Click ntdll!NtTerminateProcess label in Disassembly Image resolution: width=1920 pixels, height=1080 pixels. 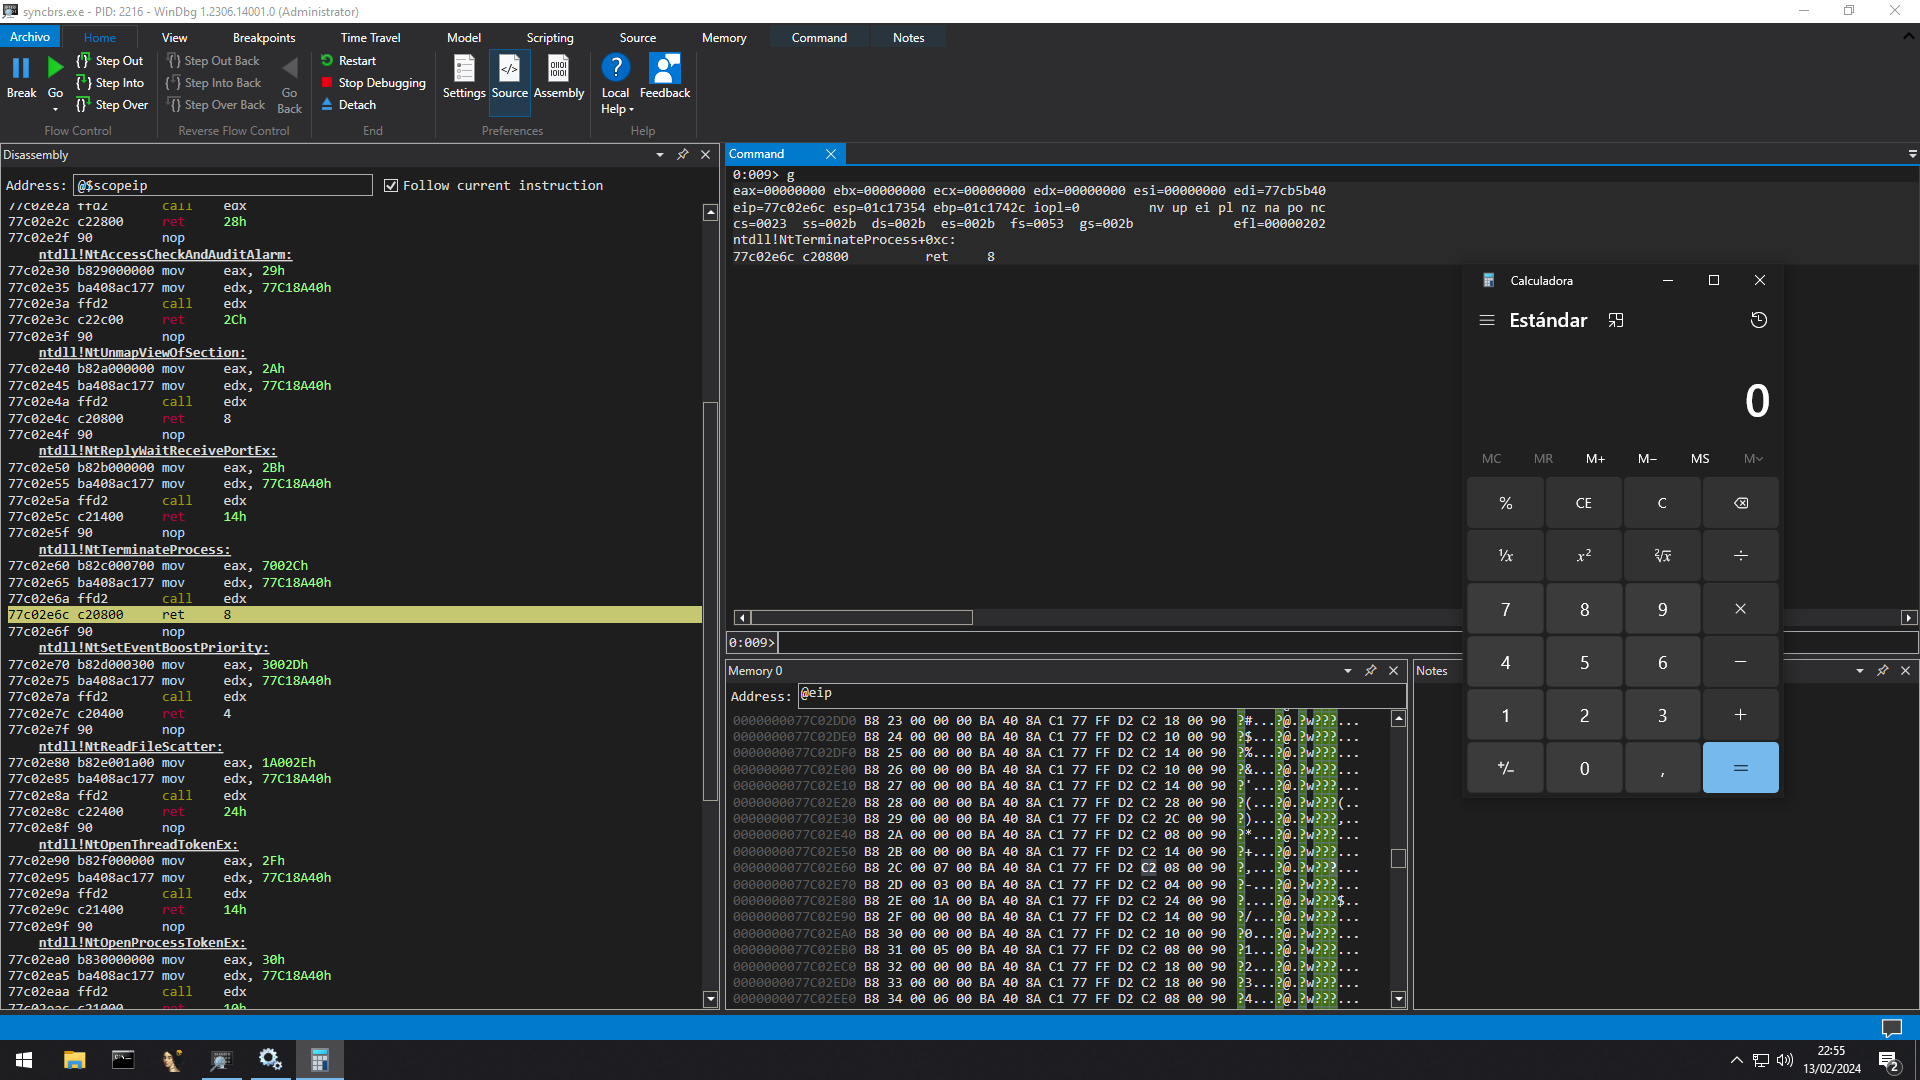[134, 550]
